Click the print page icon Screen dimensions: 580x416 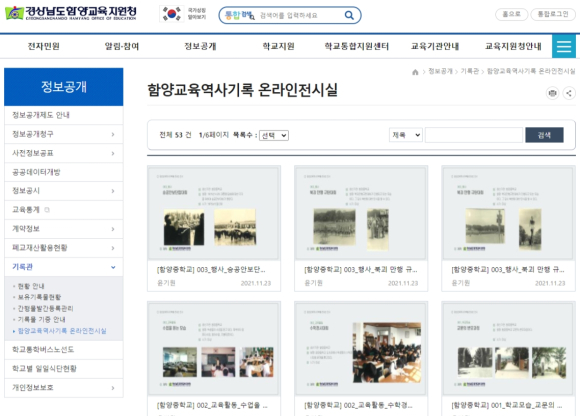(552, 93)
